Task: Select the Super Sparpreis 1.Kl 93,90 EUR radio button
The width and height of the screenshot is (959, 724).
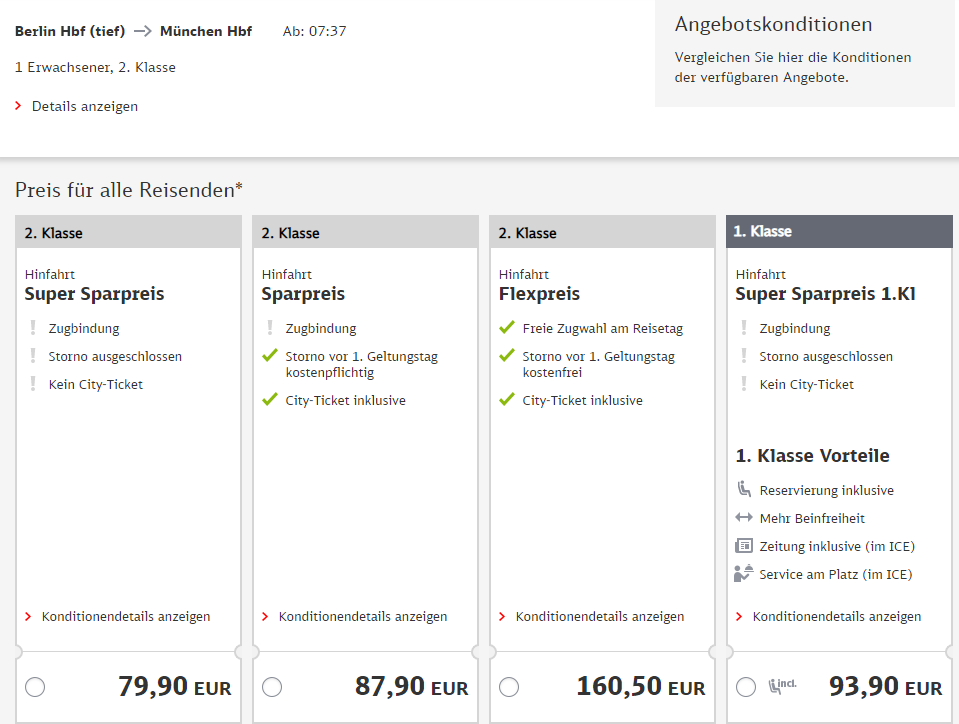Action: (x=746, y=687)
